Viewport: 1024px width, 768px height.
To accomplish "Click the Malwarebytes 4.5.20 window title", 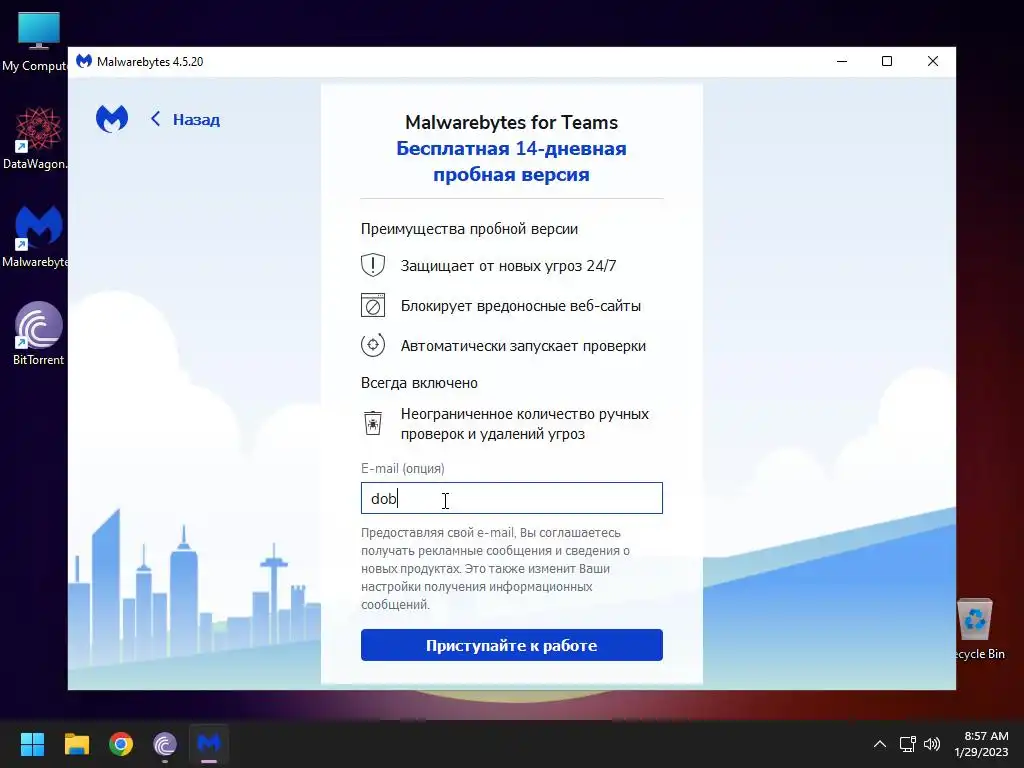I will point(150,61).
